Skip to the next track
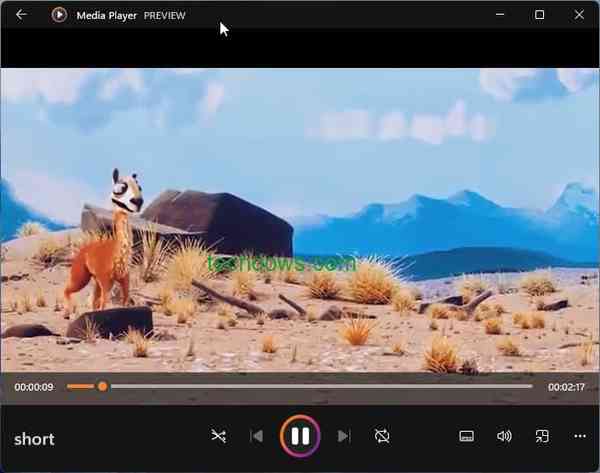This screenshot has height=473, width=600. point(344,436)
